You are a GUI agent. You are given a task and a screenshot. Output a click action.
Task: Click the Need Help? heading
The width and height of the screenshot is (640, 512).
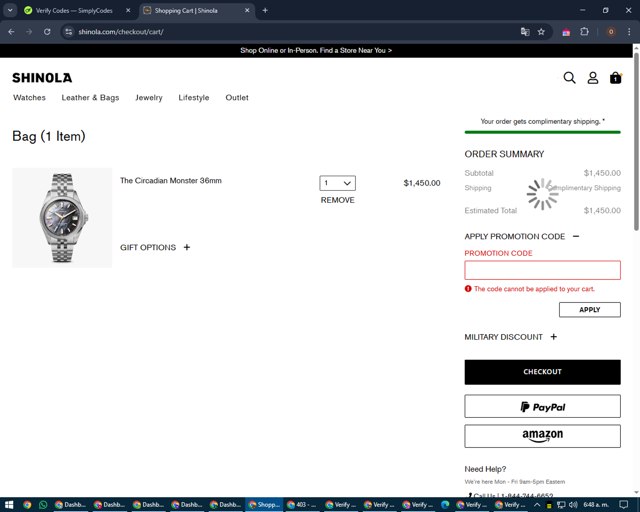coord(485,469)
